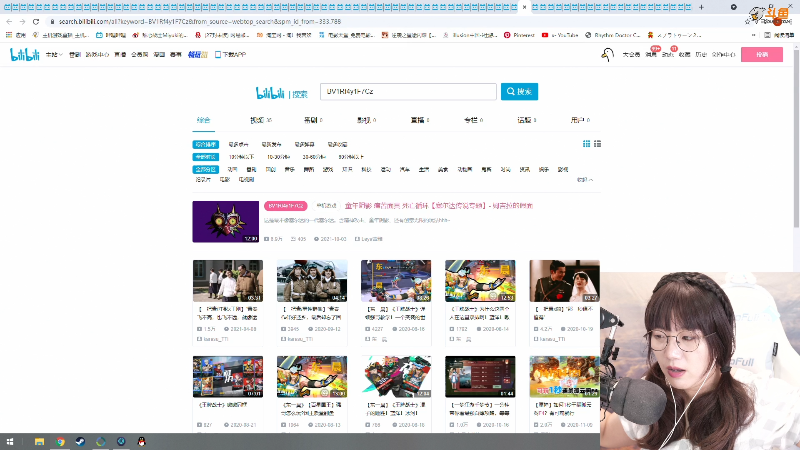Viewport: 800px width, 450px height.
Task: Open the Pinterest bookmark
Action: [x=519, y=35]
